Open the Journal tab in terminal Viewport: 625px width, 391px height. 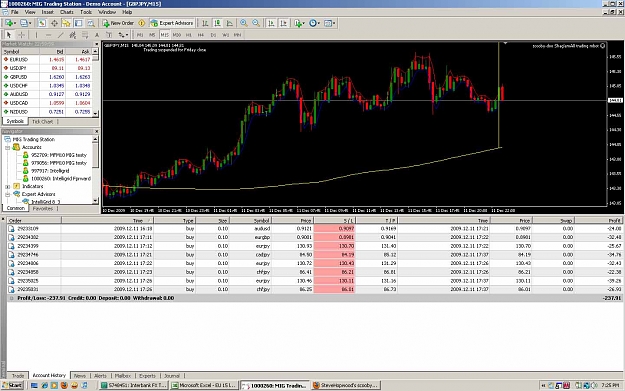[172, 375]
